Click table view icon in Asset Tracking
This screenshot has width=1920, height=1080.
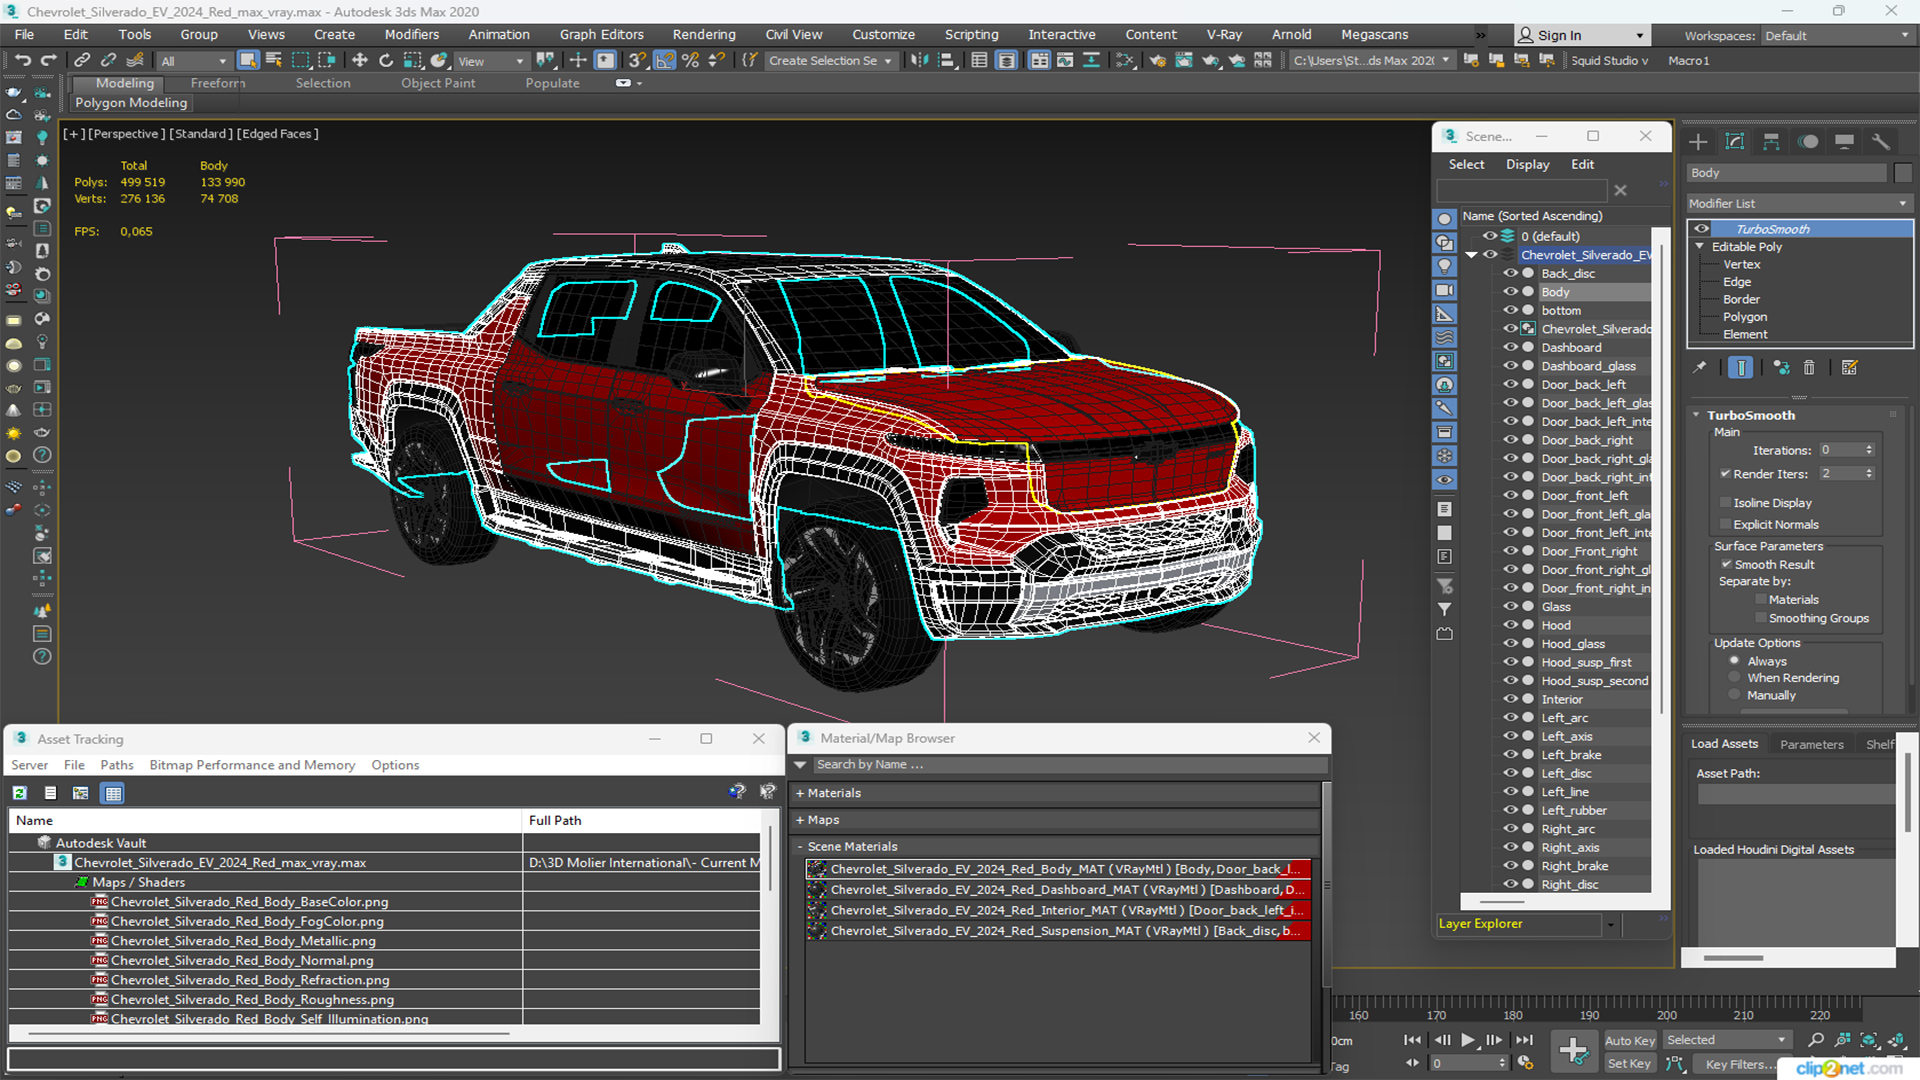(x=113, y=793)
